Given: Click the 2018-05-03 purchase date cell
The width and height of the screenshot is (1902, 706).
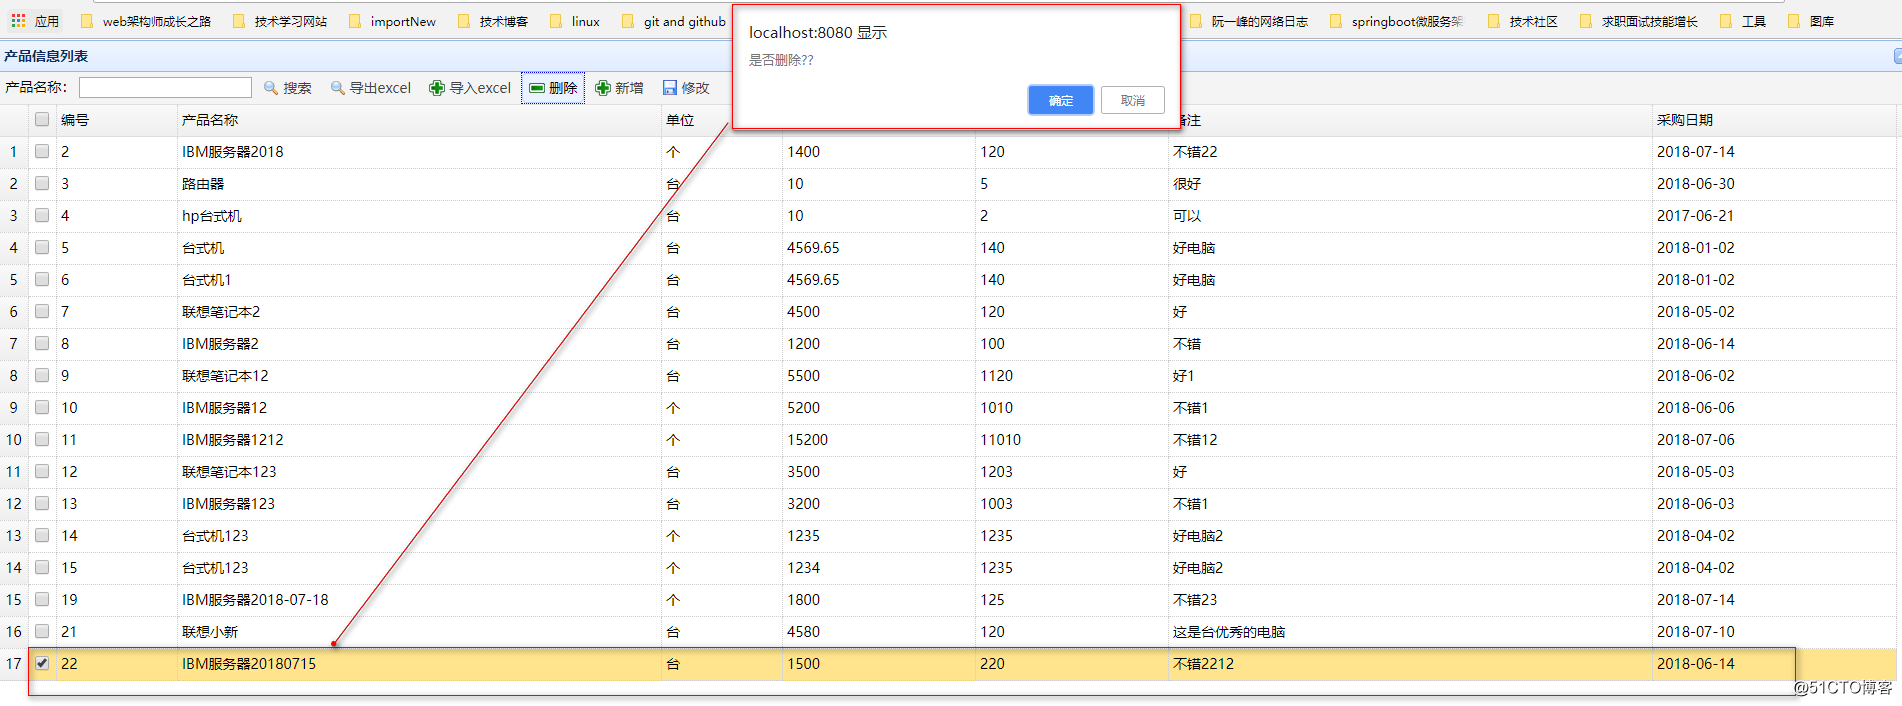Looking at the screenshot, I should 1774,472.
